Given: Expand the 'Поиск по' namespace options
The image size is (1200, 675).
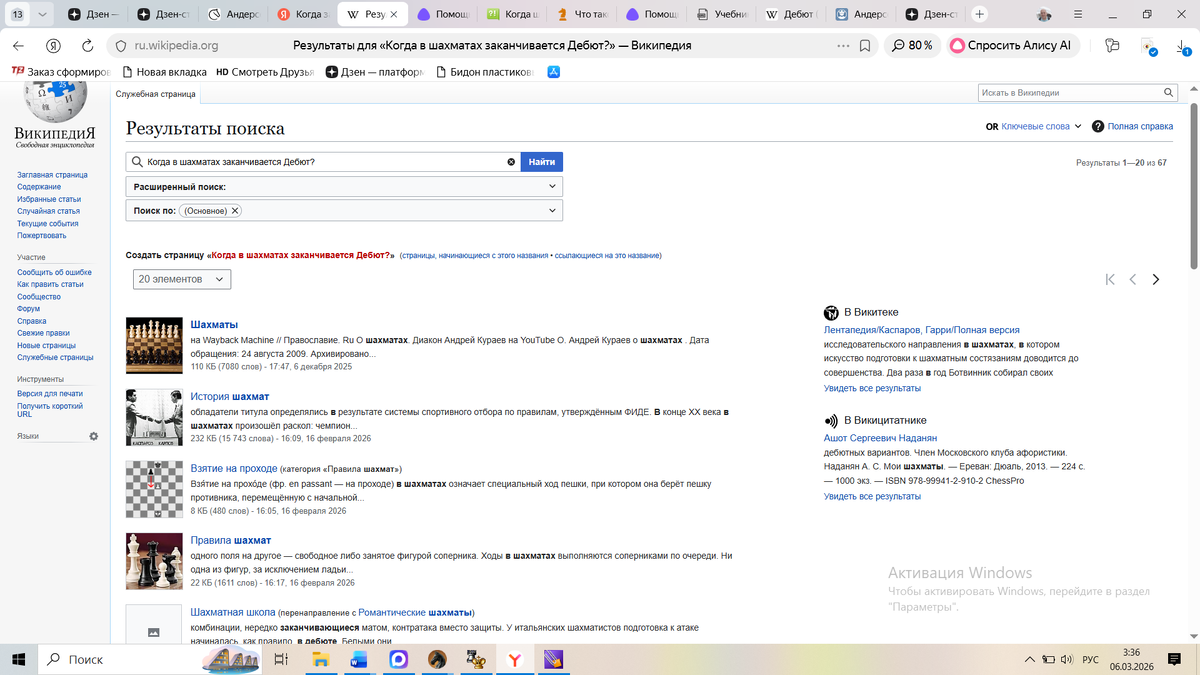Looking at the screenshot, I should tap(552, 211).
